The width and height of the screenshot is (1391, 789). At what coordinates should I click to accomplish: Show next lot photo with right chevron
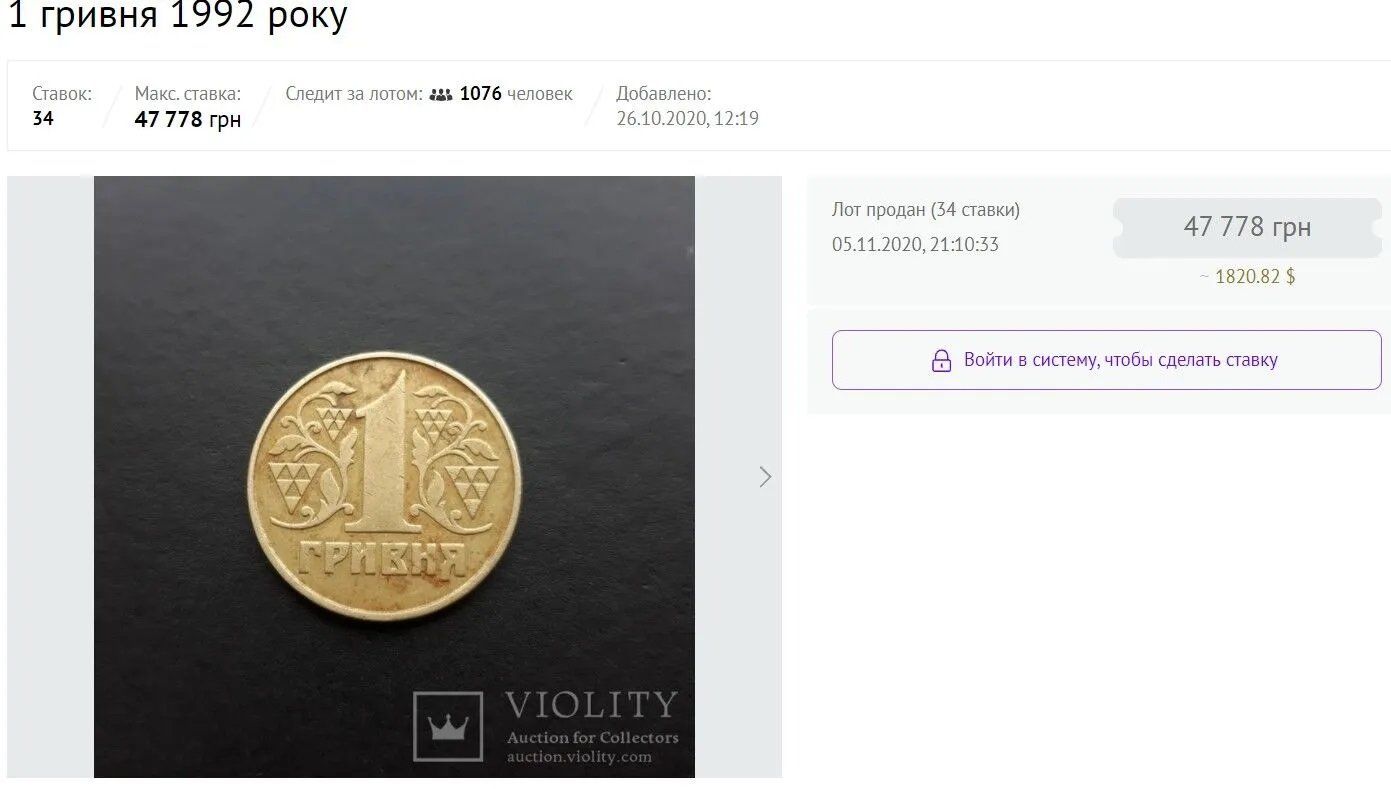pos(765,477)
